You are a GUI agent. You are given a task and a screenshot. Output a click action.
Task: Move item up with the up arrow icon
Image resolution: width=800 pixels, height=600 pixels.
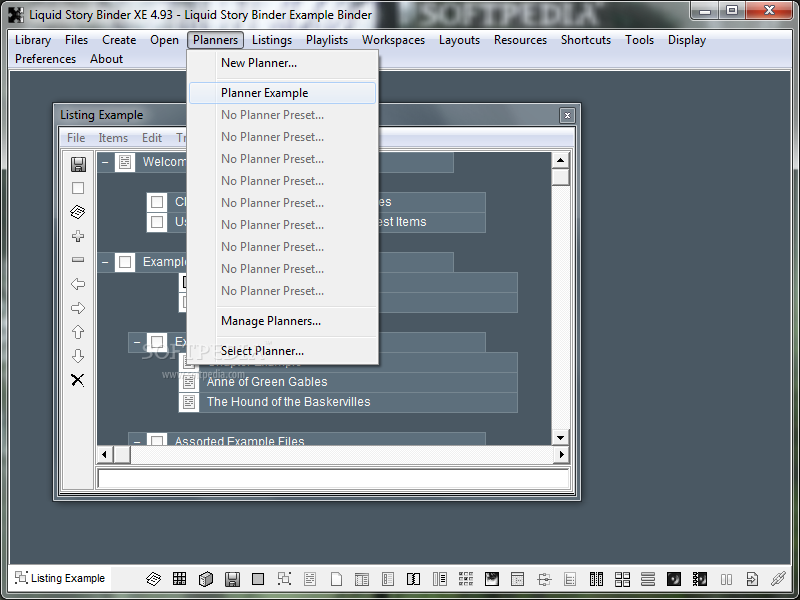coord(78,332)
